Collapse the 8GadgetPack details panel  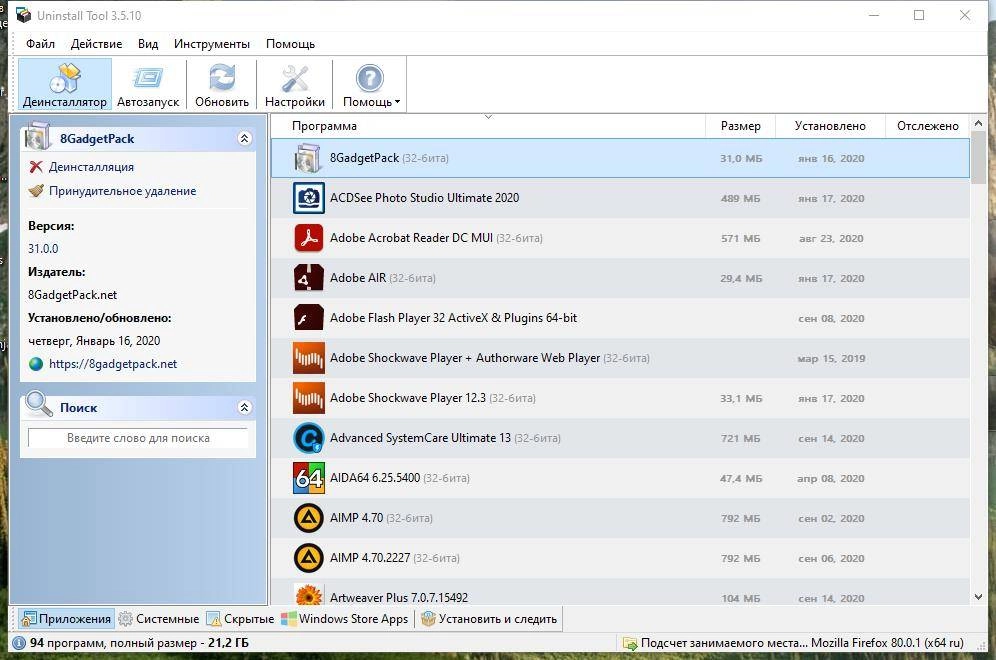[x=245, y=138]
